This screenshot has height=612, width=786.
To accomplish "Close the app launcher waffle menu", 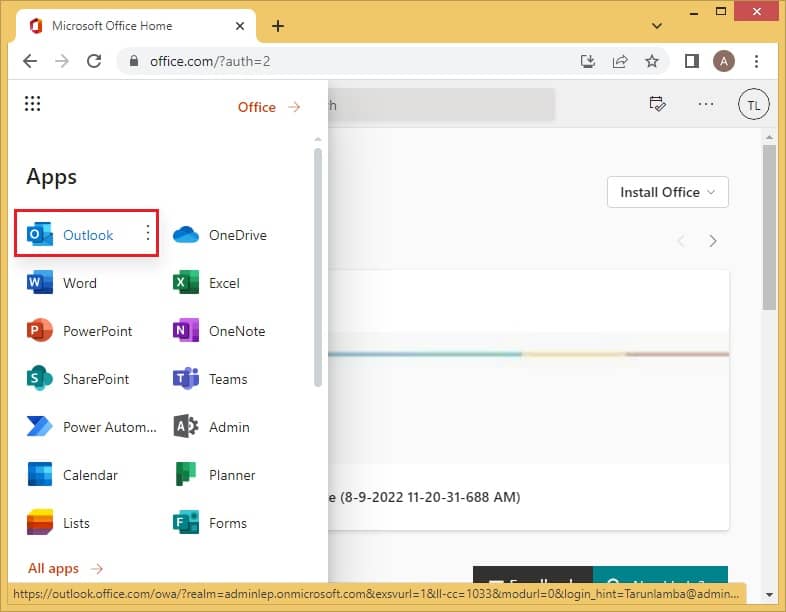I will [33, 104].
